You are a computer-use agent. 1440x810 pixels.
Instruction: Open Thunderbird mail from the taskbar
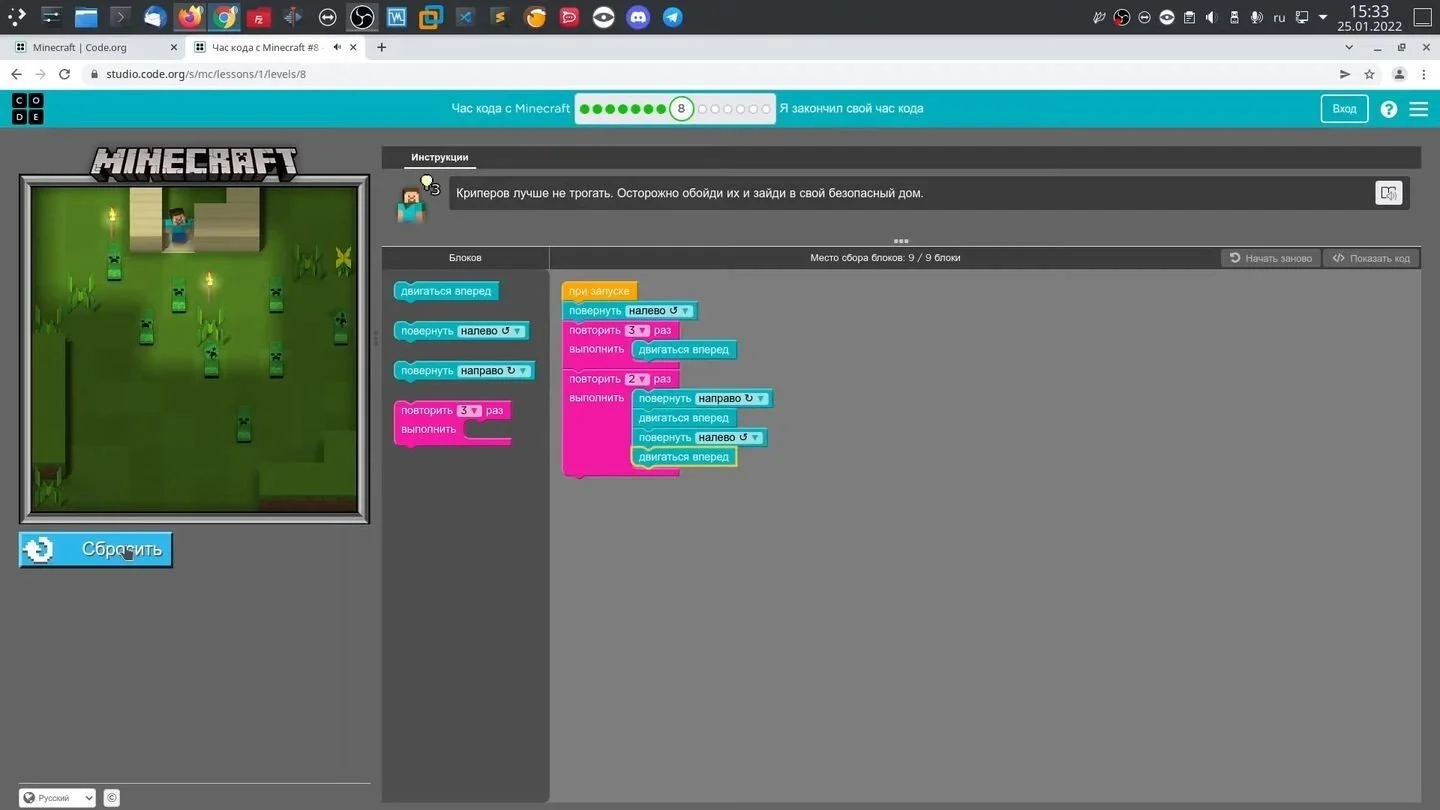pos(155,17)
